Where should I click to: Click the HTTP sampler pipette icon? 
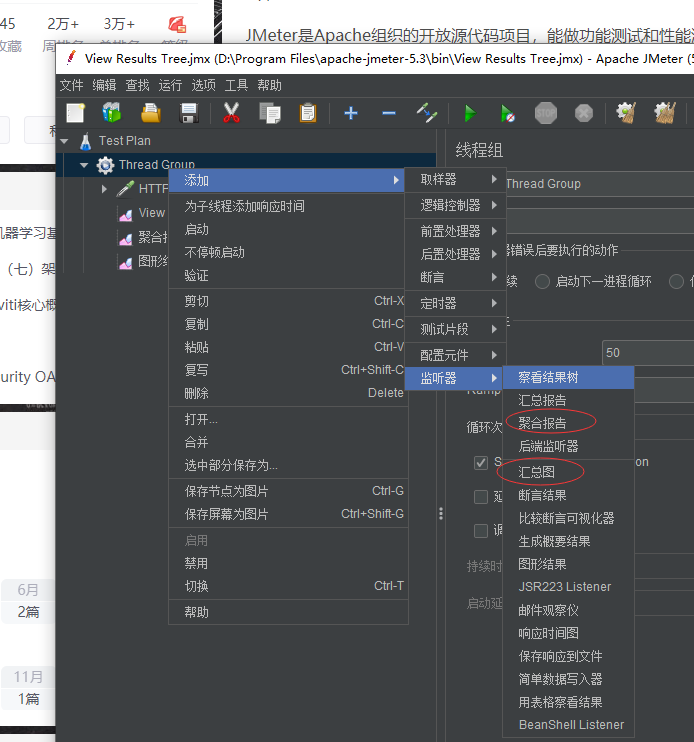(125, 189)
